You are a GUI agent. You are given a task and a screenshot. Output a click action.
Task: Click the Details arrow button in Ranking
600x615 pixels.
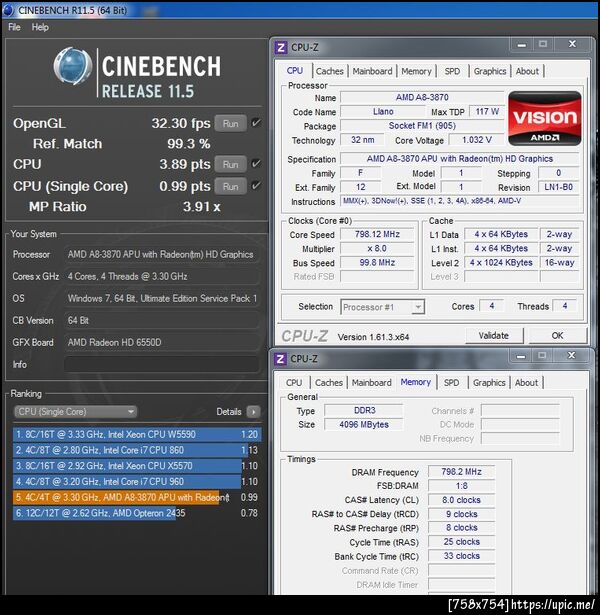pos(253,412)
